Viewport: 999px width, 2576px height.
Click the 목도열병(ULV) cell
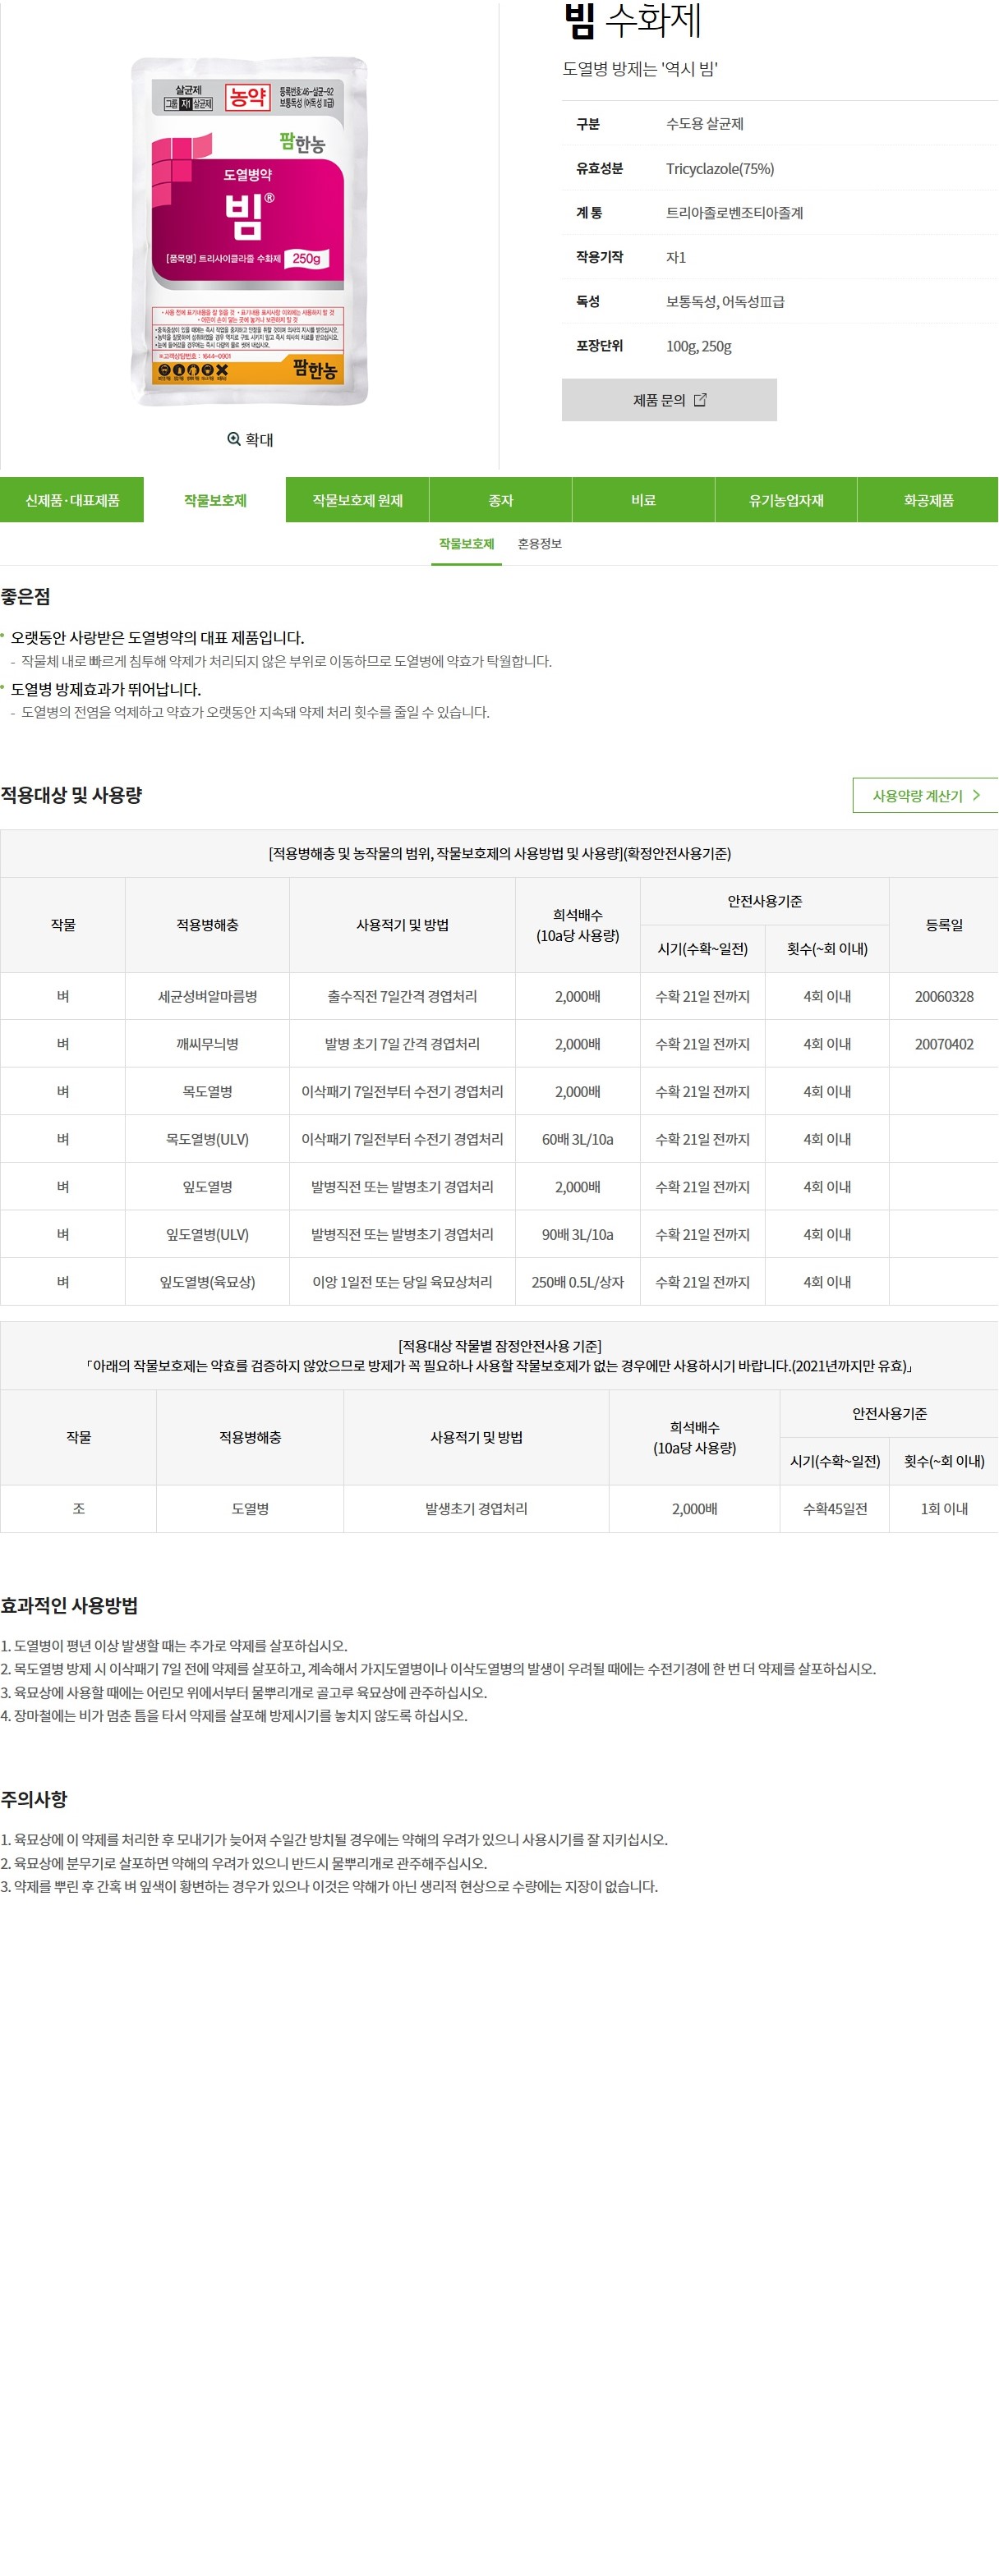pos(207,1139)
